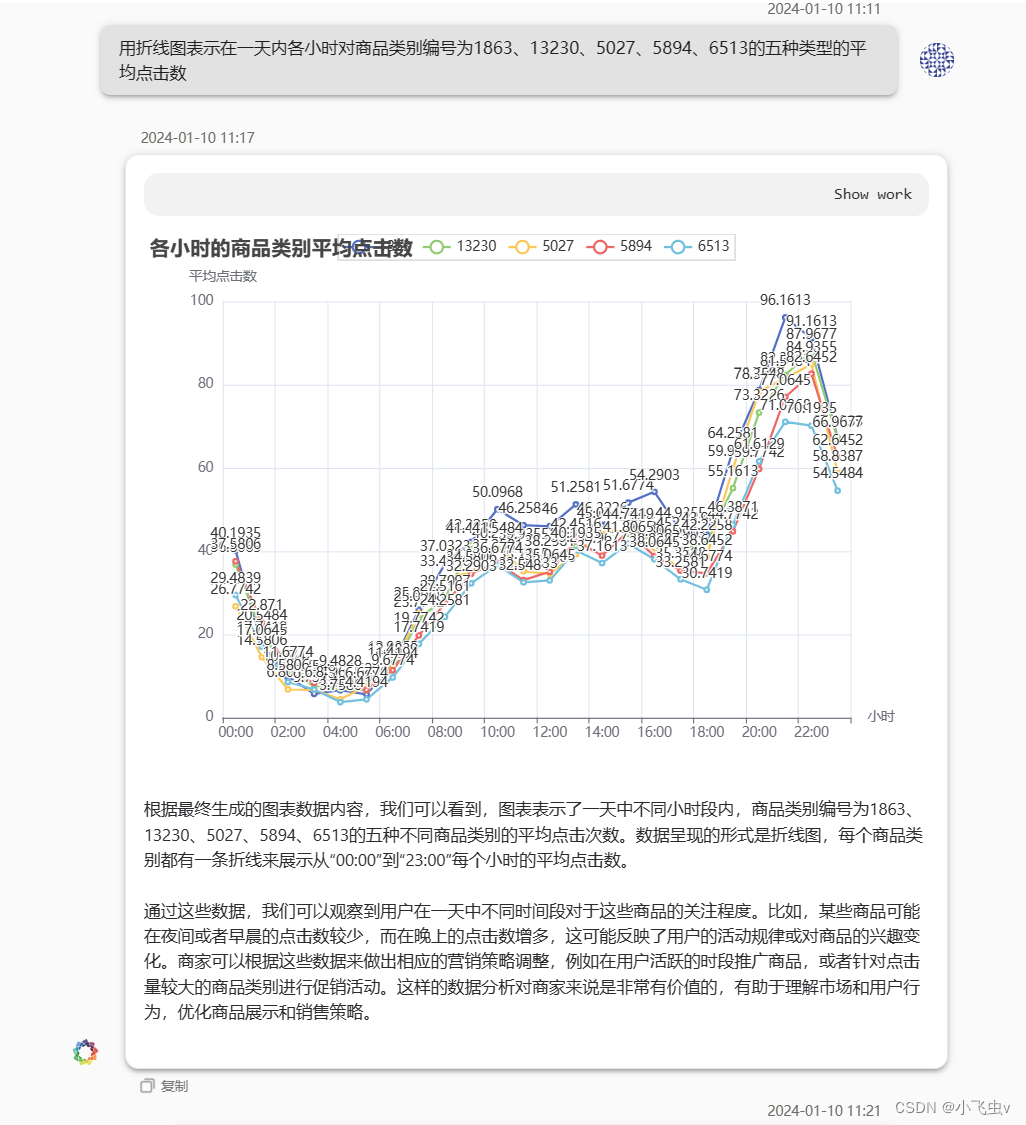This screenshot has height=1125, width=1026.
Task: Toggle the partially hidden 1863 legend marker
Action: click(359, 246)
